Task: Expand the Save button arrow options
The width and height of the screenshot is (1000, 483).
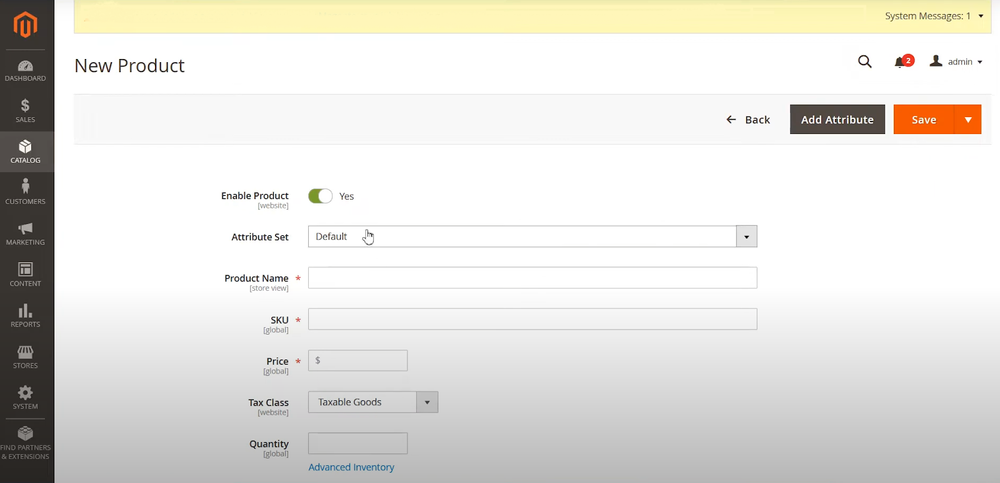Action: (967, 120)
